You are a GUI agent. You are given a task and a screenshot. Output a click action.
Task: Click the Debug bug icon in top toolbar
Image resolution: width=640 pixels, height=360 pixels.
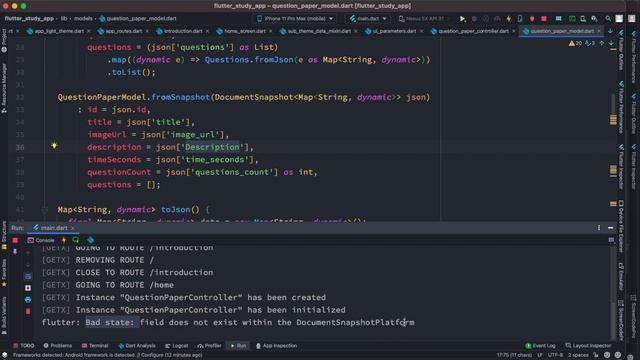[474, 19]
